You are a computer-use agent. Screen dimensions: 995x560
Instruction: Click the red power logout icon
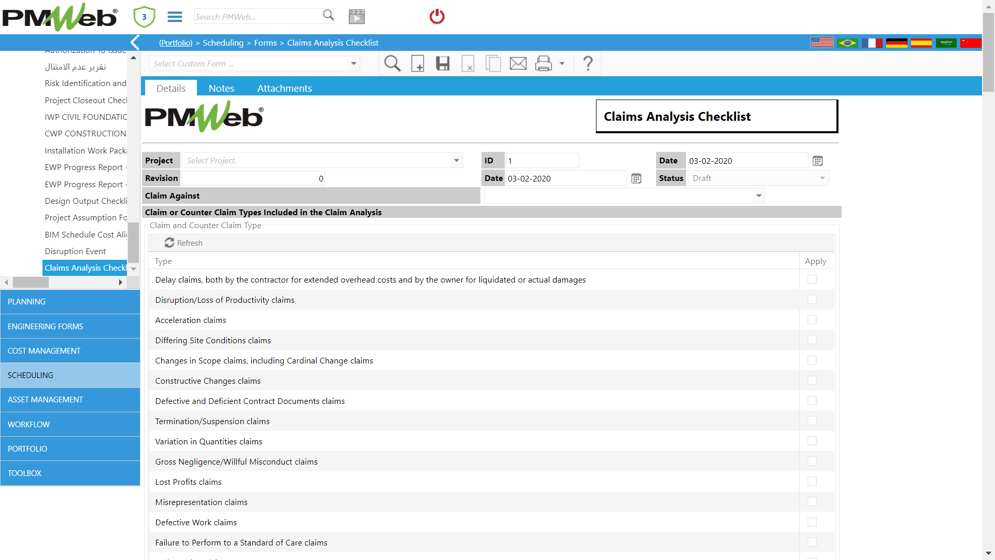click(437, 17)
